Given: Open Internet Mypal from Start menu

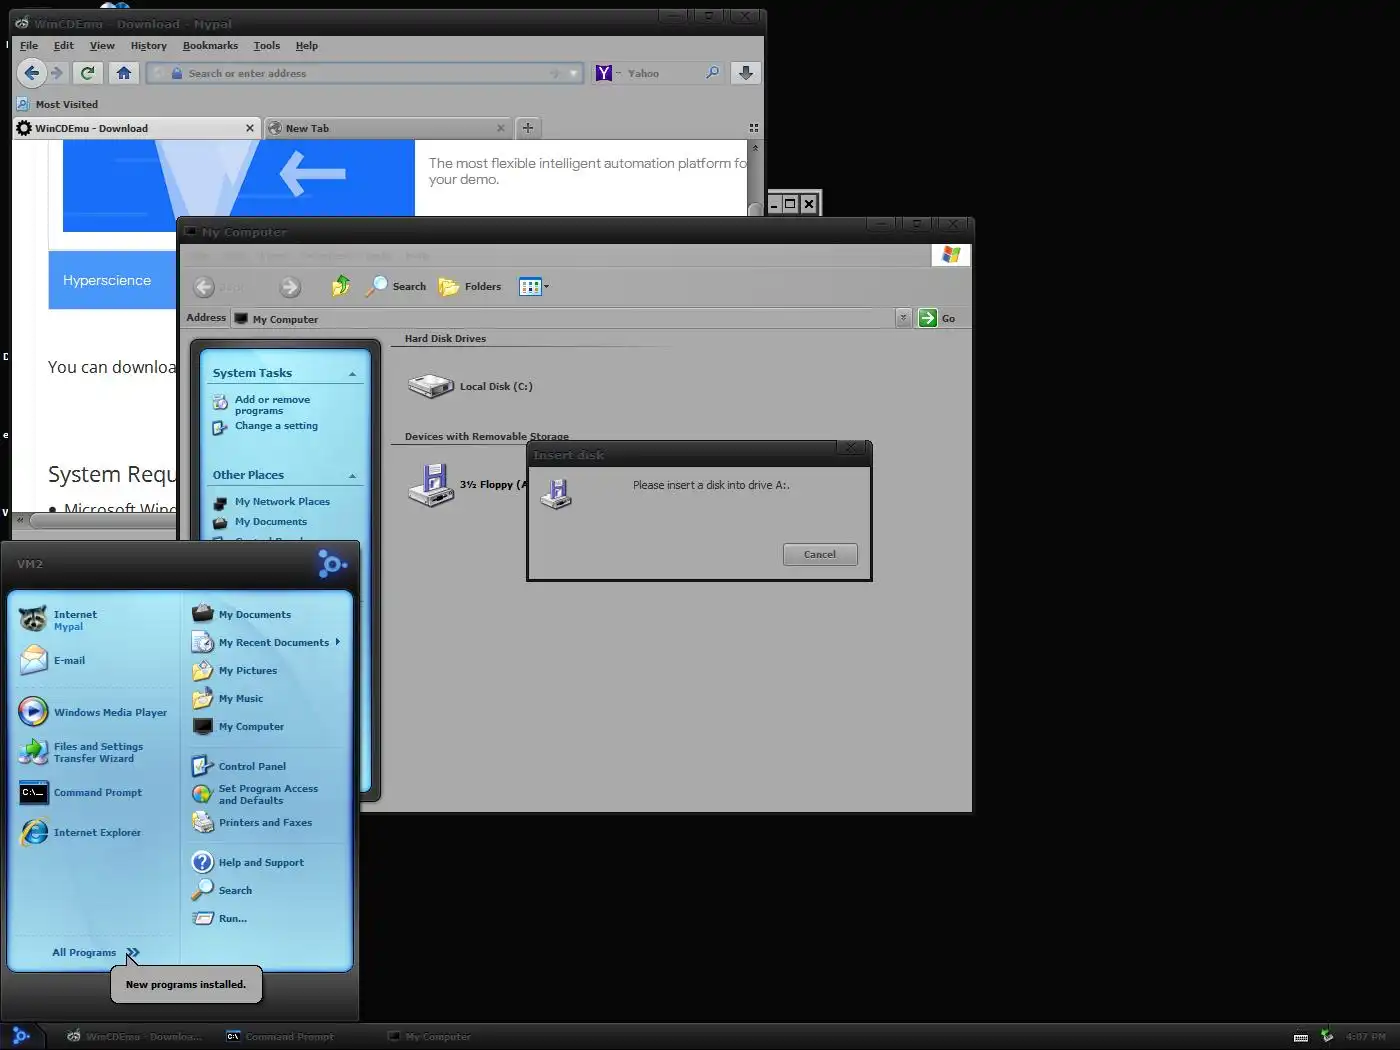Looking at the screenshot, I should 92,620.
